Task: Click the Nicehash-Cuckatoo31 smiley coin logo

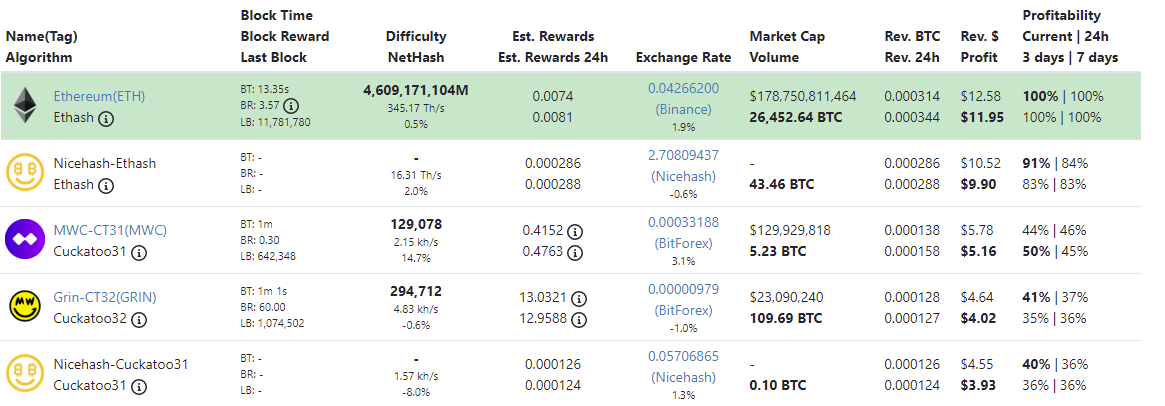Action: (25, 374)
